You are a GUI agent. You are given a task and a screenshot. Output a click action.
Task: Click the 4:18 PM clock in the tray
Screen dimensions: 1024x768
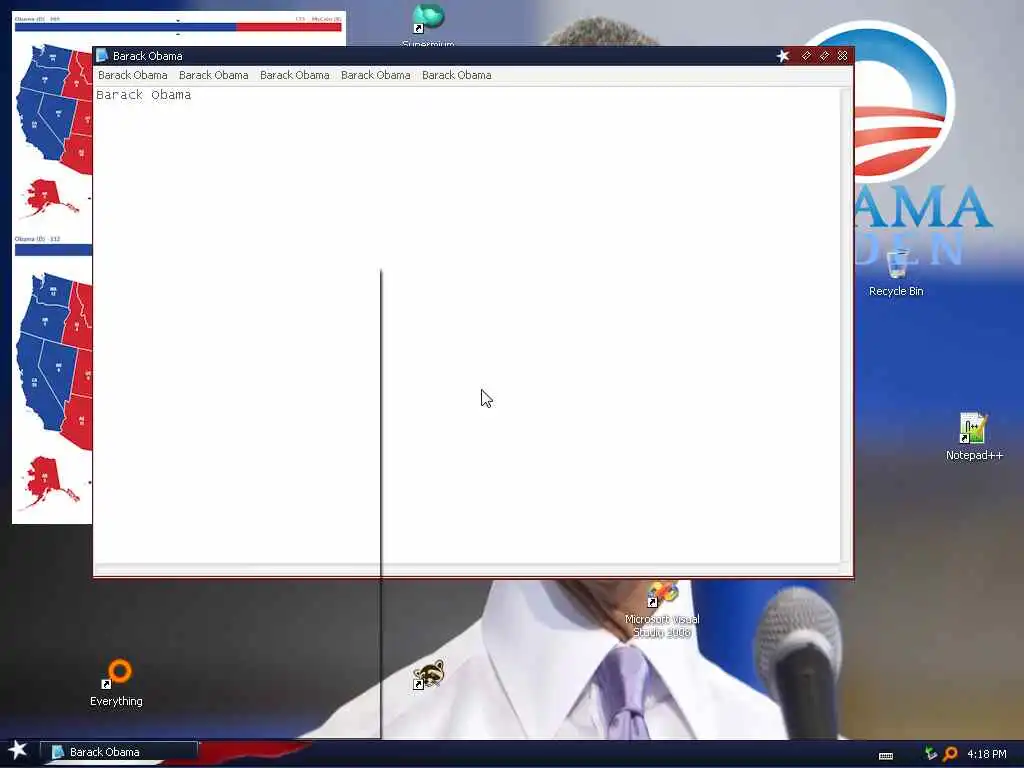[987, 754]
